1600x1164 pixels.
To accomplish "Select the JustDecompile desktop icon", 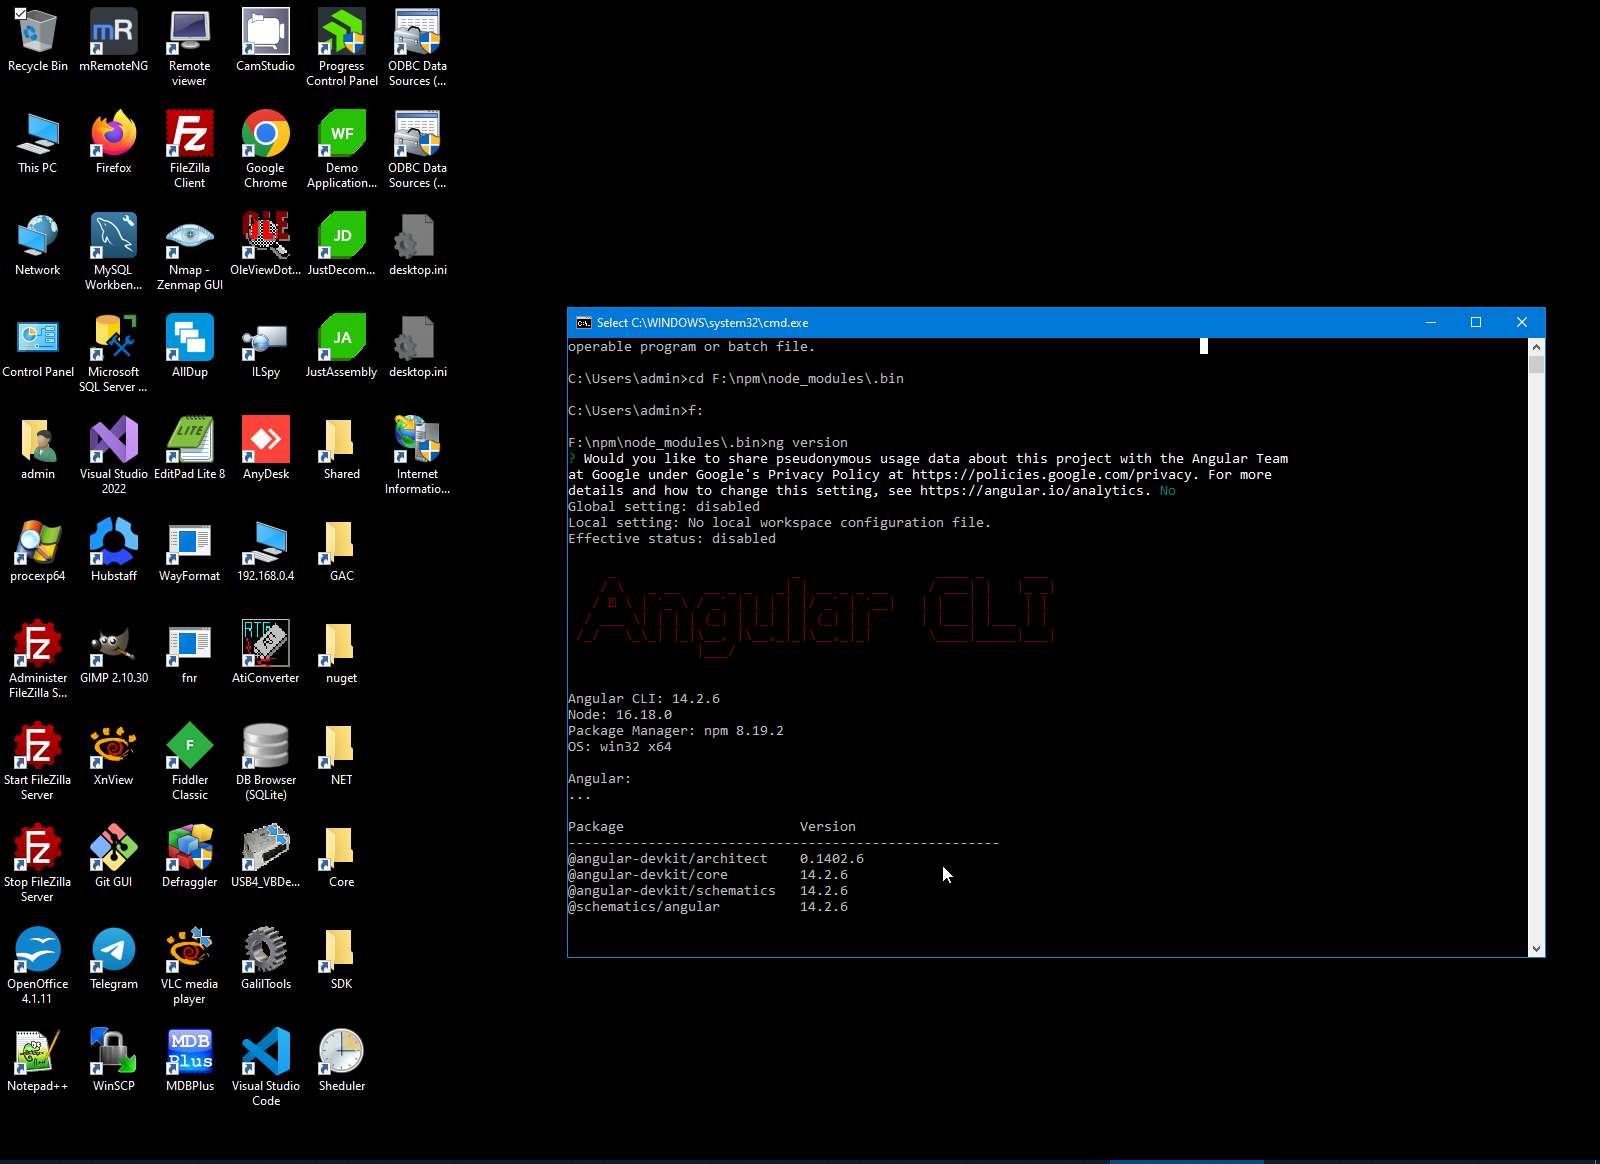I will coord(342,244).
